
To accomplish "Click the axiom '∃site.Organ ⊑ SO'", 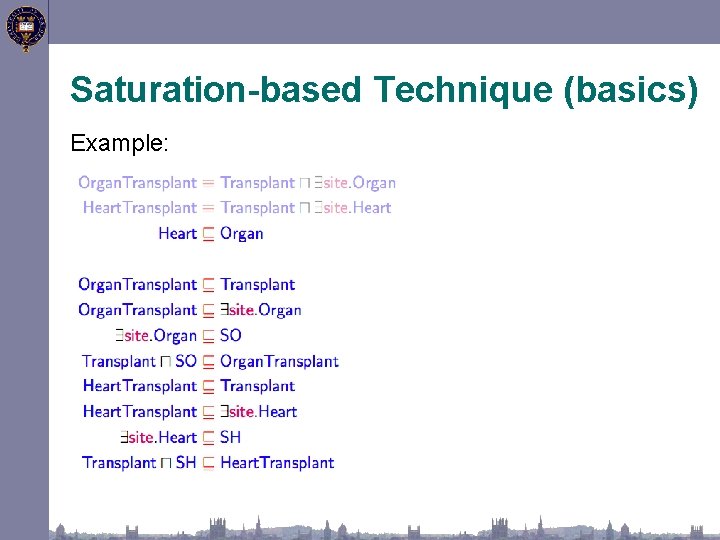I will pos(178,336).
